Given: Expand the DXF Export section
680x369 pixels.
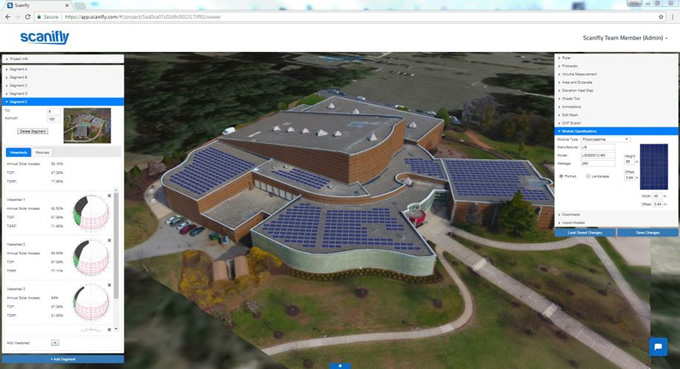Looking at the screenshot, I should pyautogui.click(x=616, y=123).
